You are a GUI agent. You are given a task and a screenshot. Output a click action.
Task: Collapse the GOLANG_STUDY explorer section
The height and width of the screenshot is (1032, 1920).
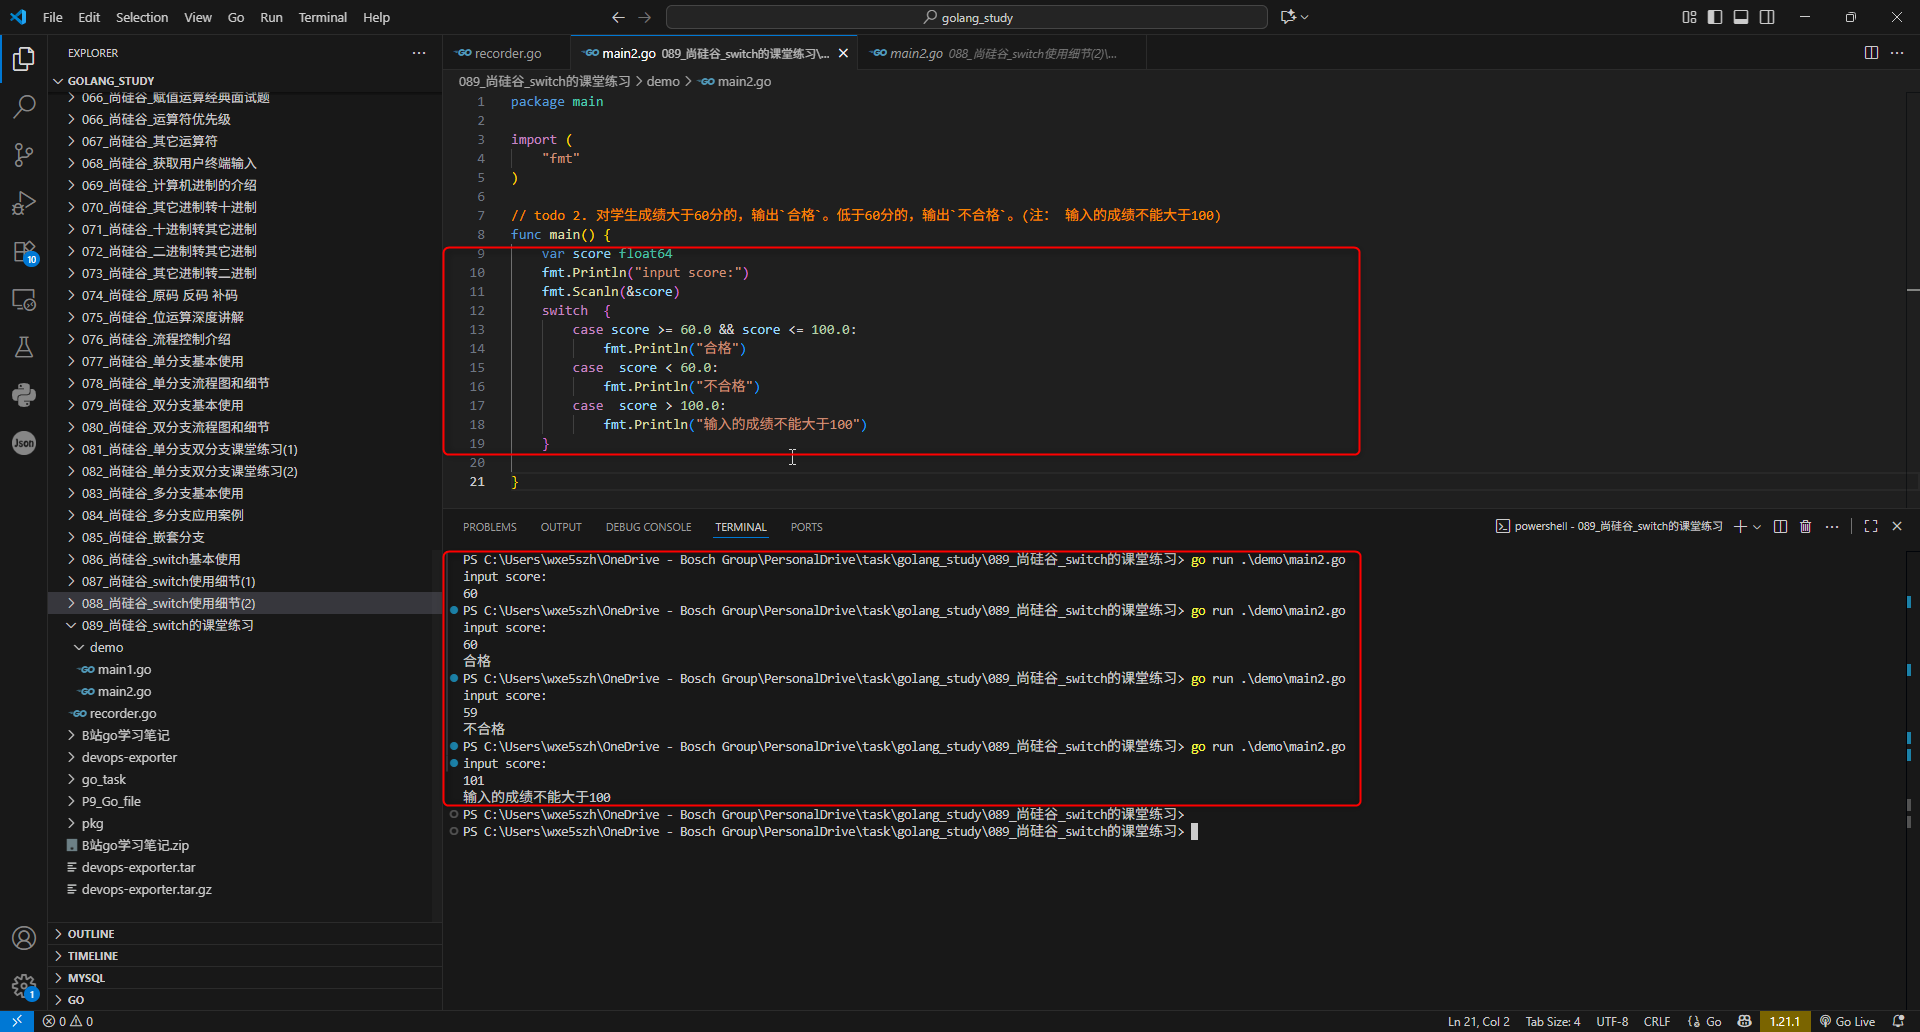pyautogui.click(x=245, y=81)
